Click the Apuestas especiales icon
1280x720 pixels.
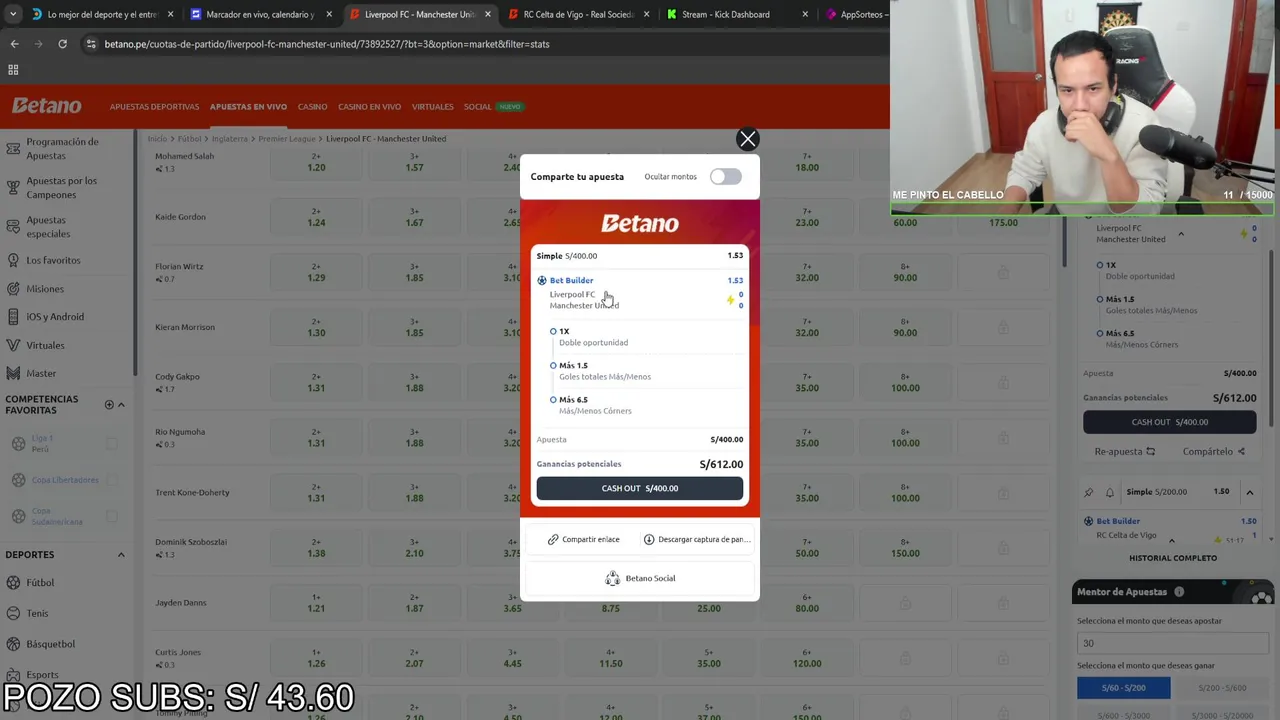pos(13,226)
